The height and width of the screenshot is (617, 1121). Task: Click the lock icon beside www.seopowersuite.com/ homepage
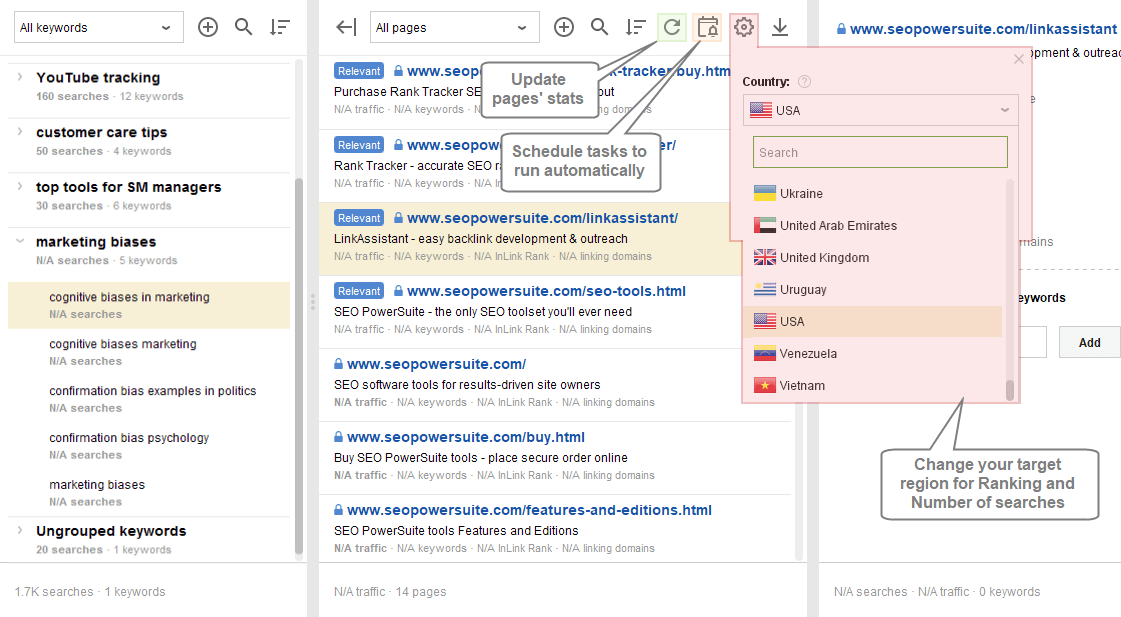[x=338, y=364]
